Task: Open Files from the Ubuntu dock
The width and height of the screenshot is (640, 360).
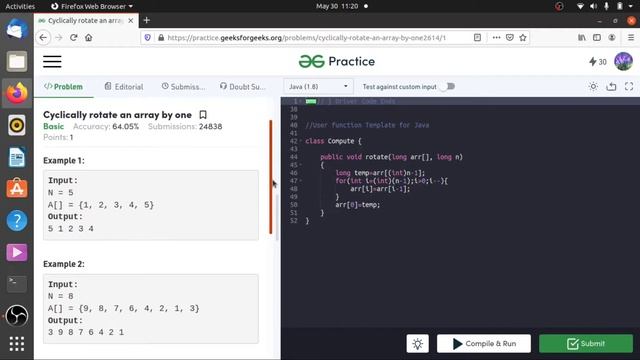Action: coord(17,61)
